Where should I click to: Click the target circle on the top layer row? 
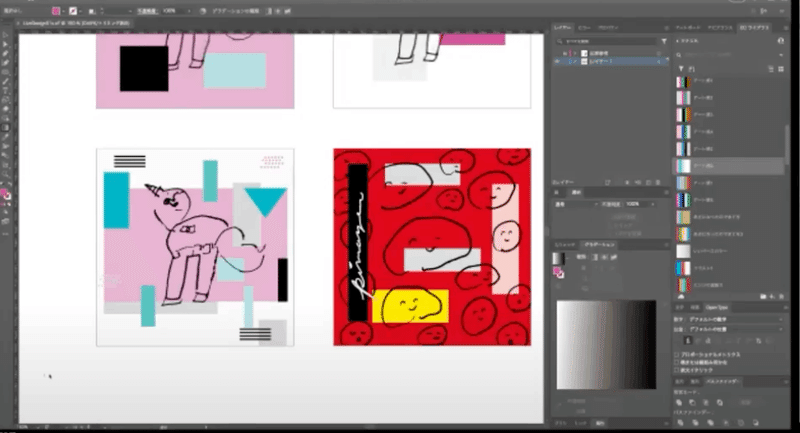pos(659,53)
